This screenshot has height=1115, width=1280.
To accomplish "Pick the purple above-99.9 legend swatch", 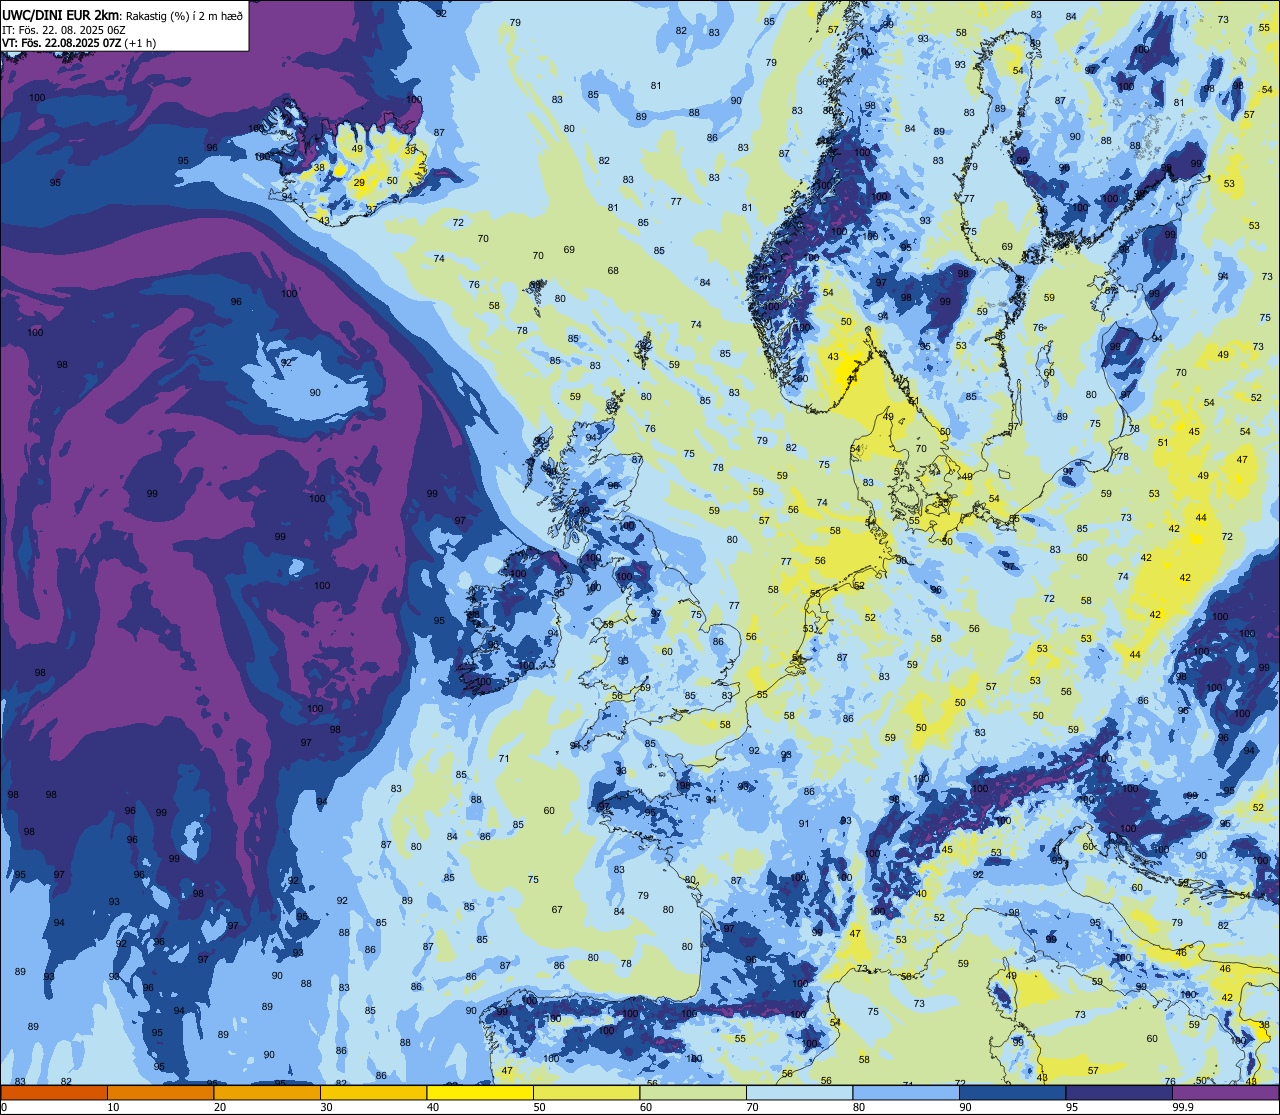I will (1225, 1092).
